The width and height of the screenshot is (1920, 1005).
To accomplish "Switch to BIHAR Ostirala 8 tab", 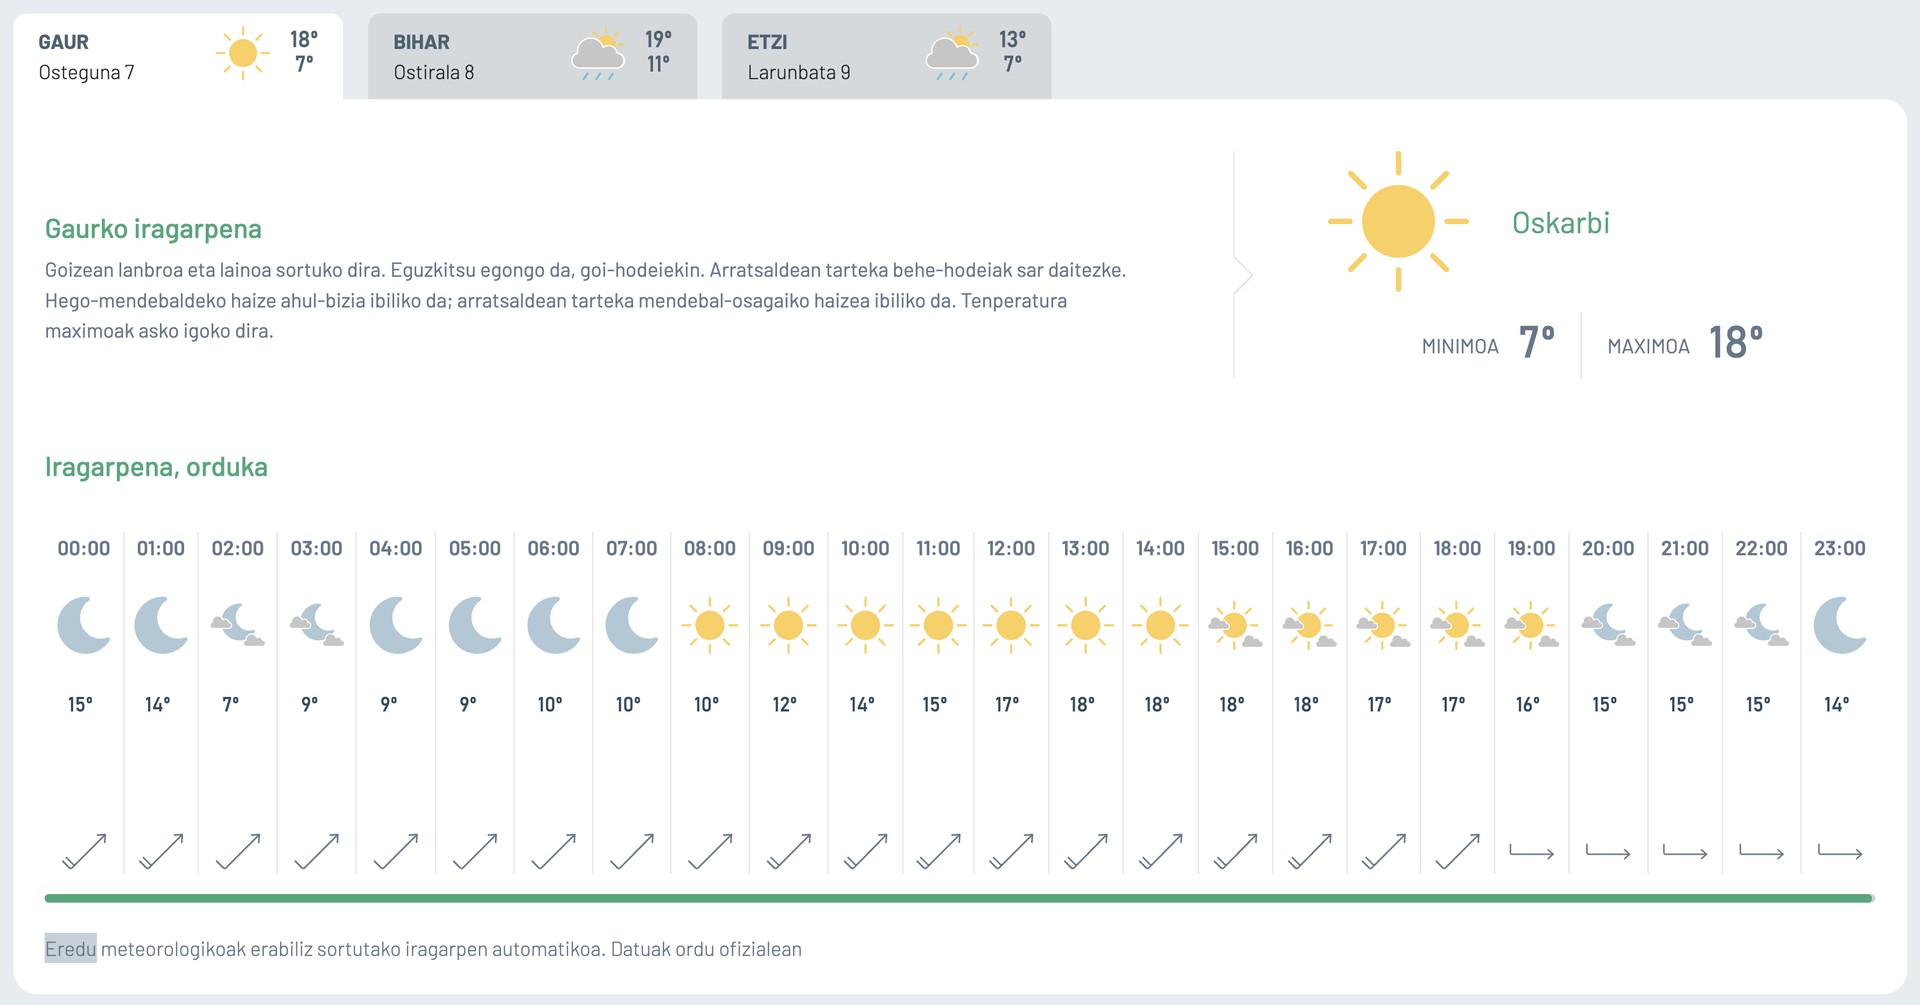I will pos(532,56).
